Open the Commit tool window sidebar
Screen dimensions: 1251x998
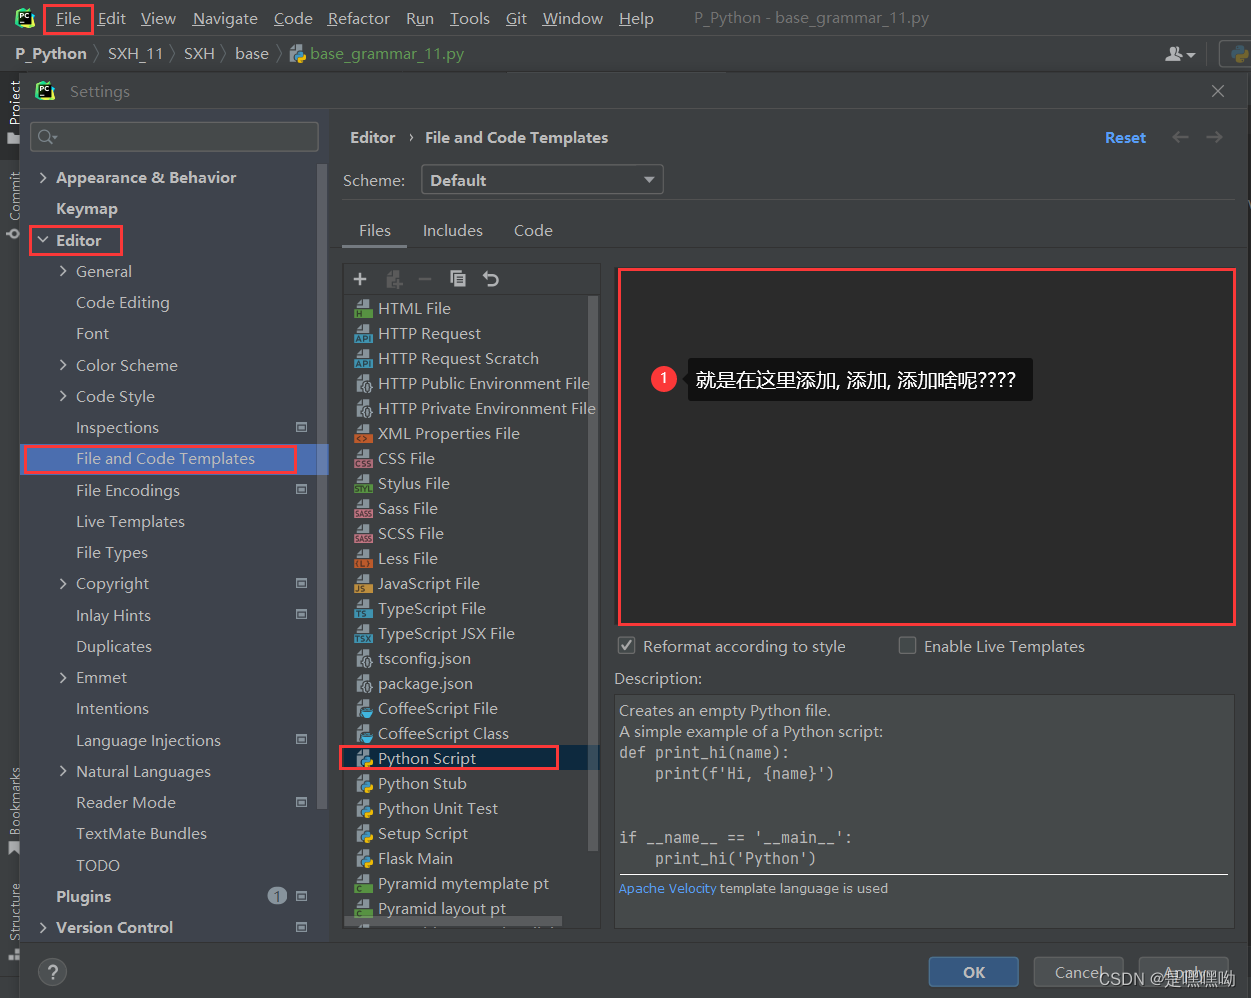tap(13, 204)
